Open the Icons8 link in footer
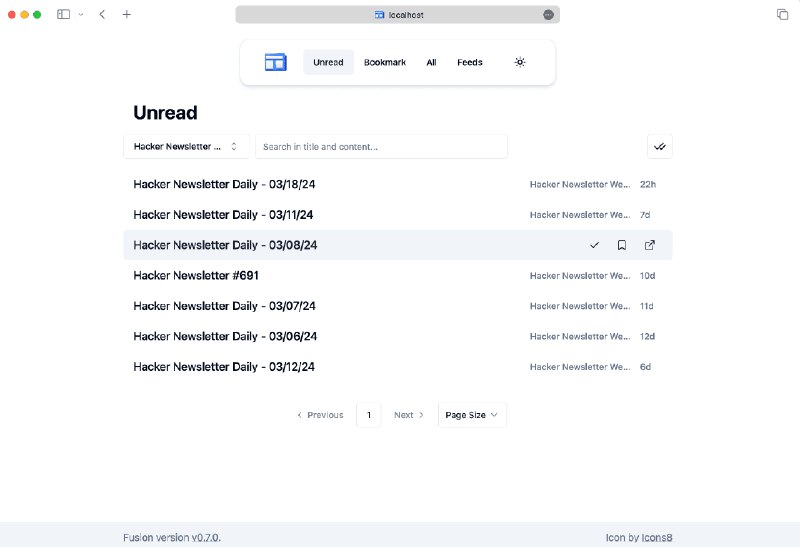This screenshot has height=547, width=800. (x=653, y=538)
